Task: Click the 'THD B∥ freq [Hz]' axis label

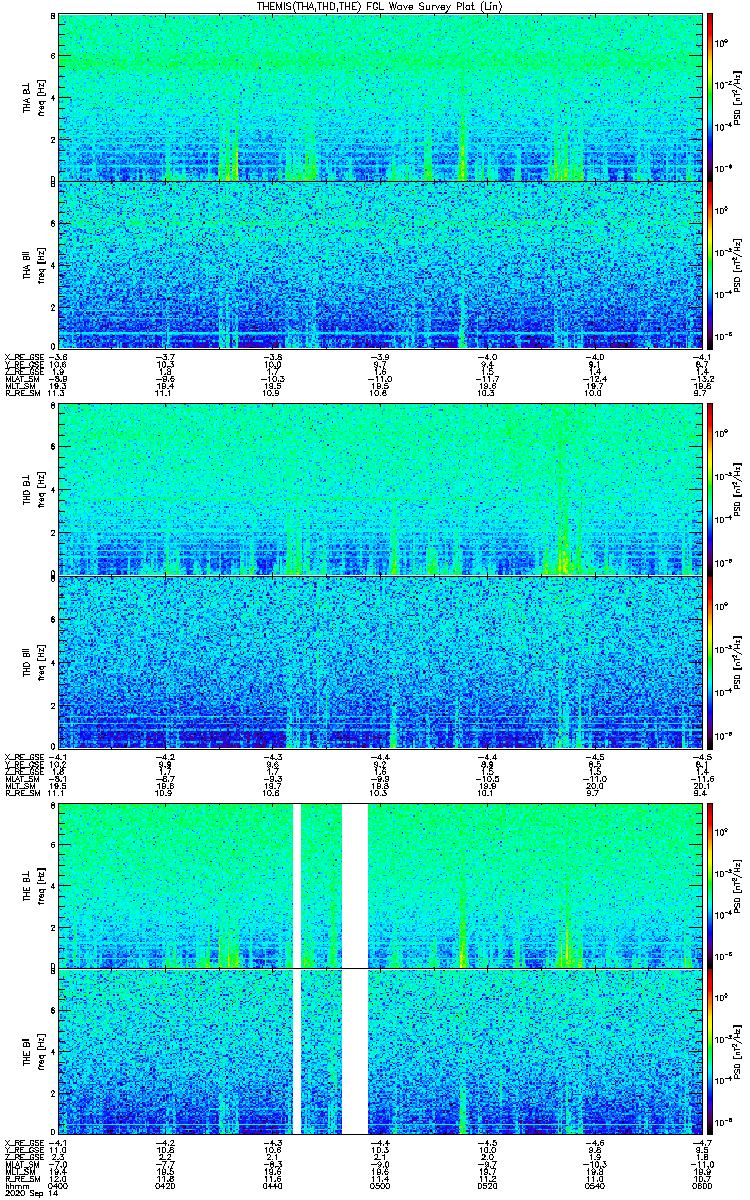Action: coord(33,662)
